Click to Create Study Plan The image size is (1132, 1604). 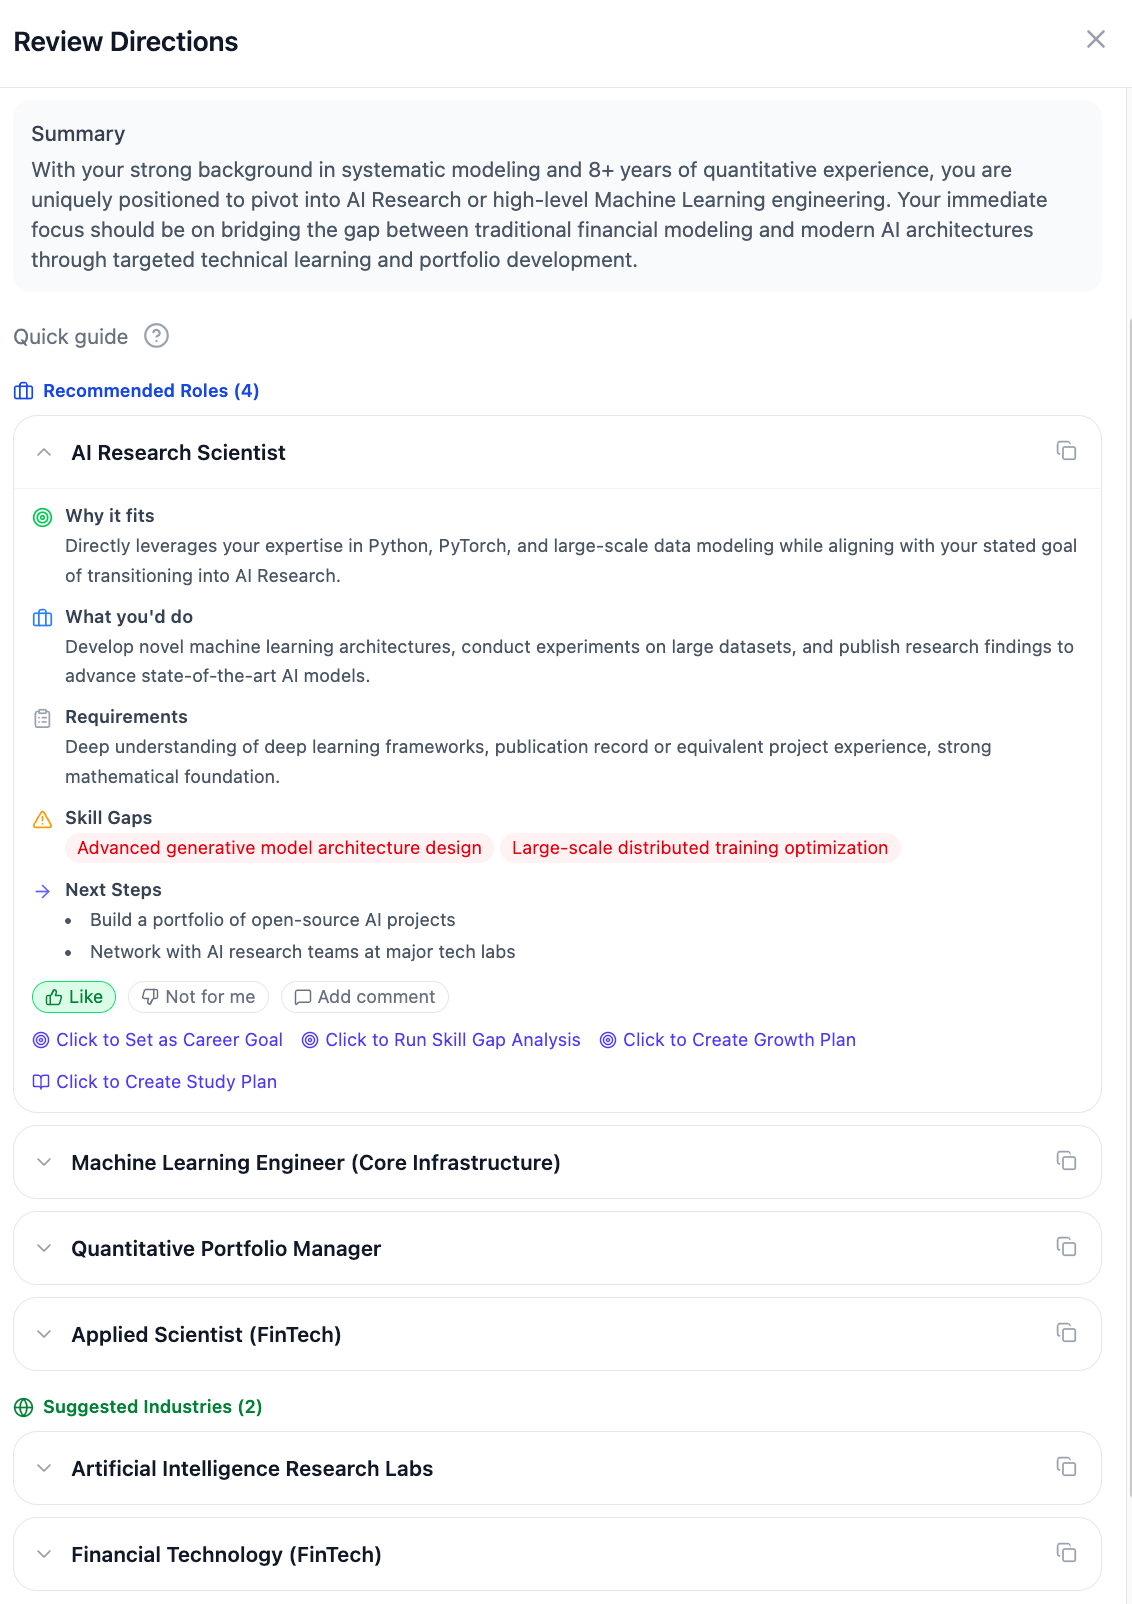pos(155,1082)
